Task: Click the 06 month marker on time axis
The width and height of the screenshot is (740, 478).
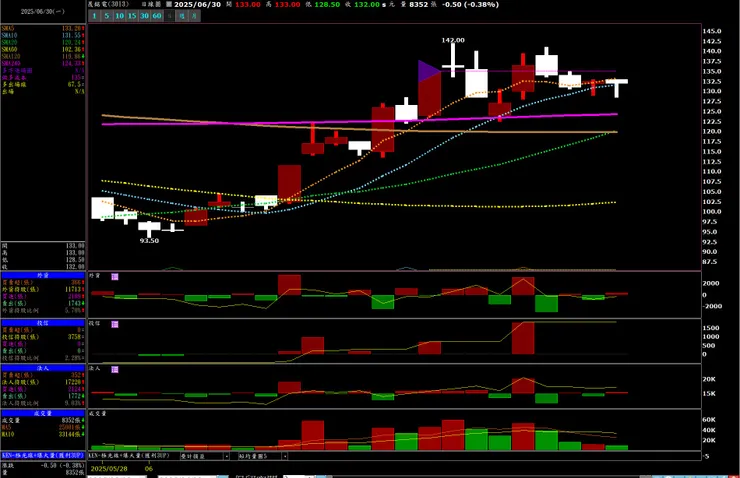Action: (149, 469)
